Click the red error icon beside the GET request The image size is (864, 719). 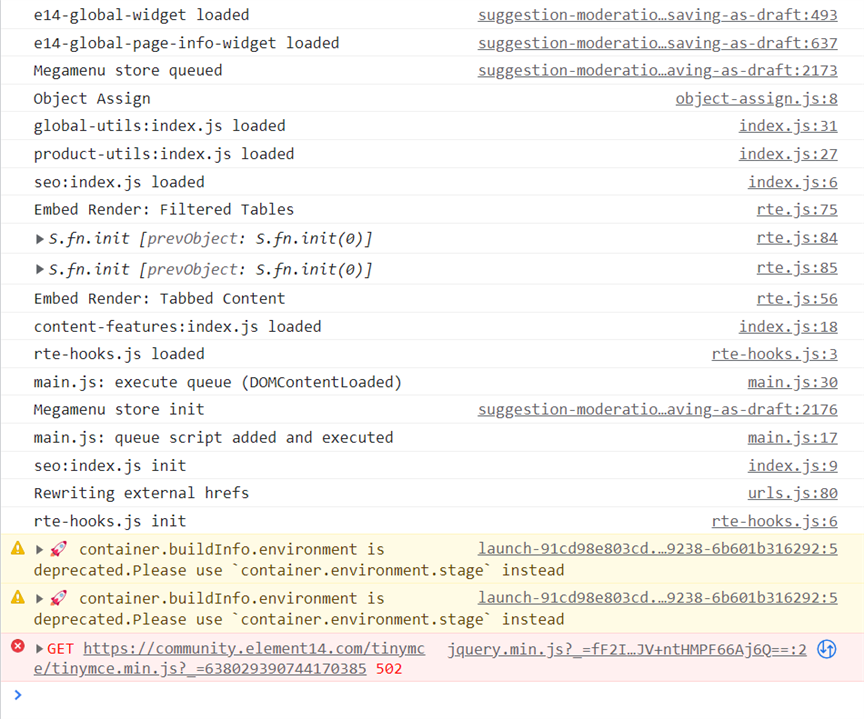click(x=17, y=648)
